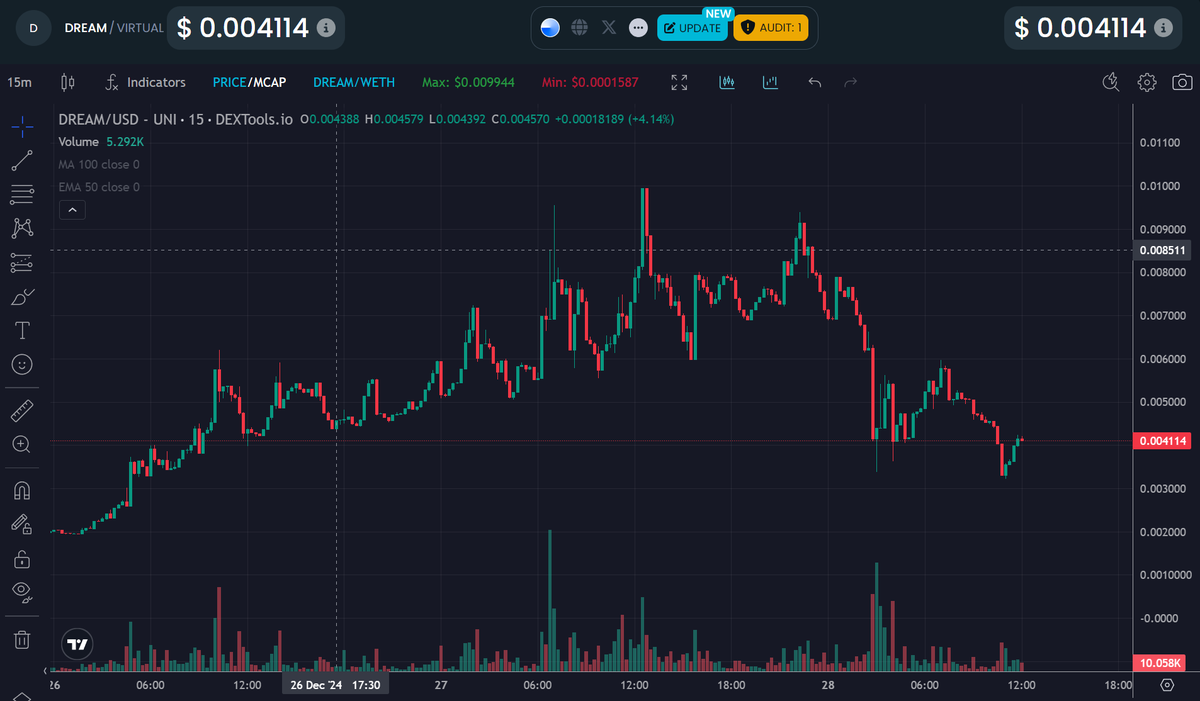
Task: Toggle magnet mode for drawings
Action: [22, 490]
